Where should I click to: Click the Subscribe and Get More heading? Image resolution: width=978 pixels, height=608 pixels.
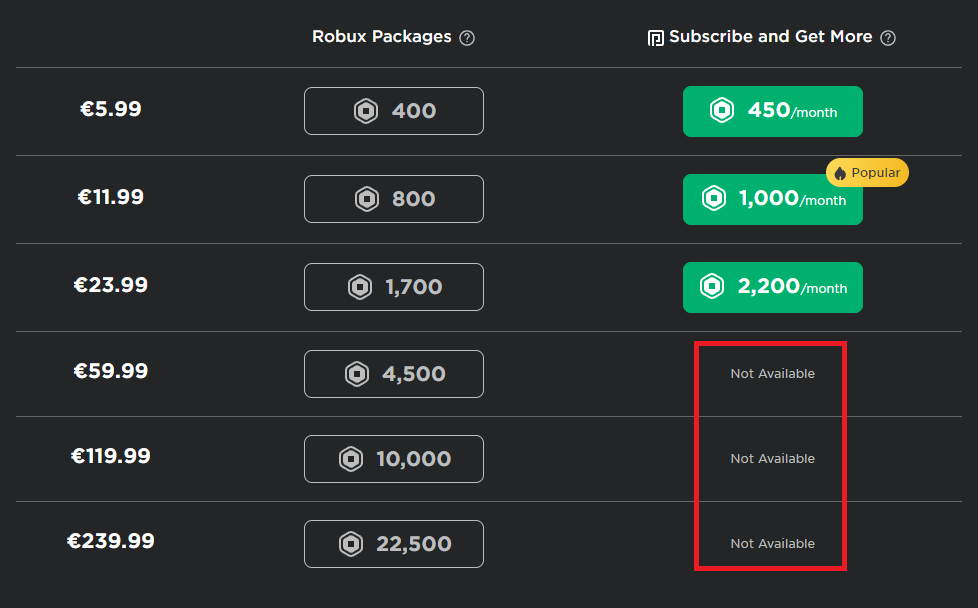click(x=770, y=37)
